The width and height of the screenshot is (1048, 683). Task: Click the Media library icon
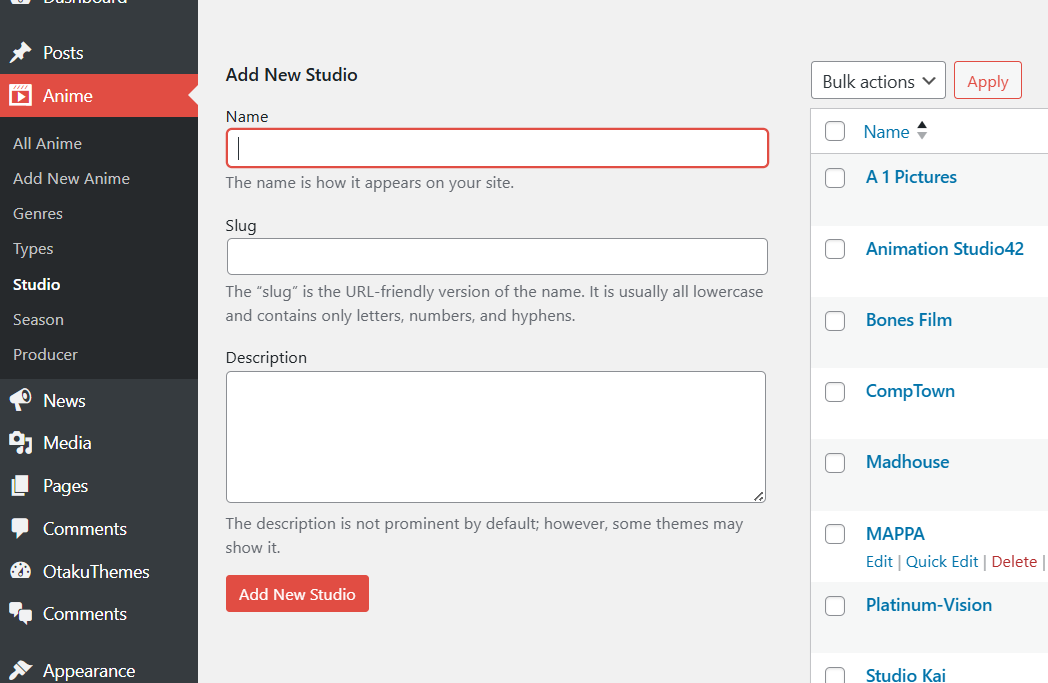(20, 443)
